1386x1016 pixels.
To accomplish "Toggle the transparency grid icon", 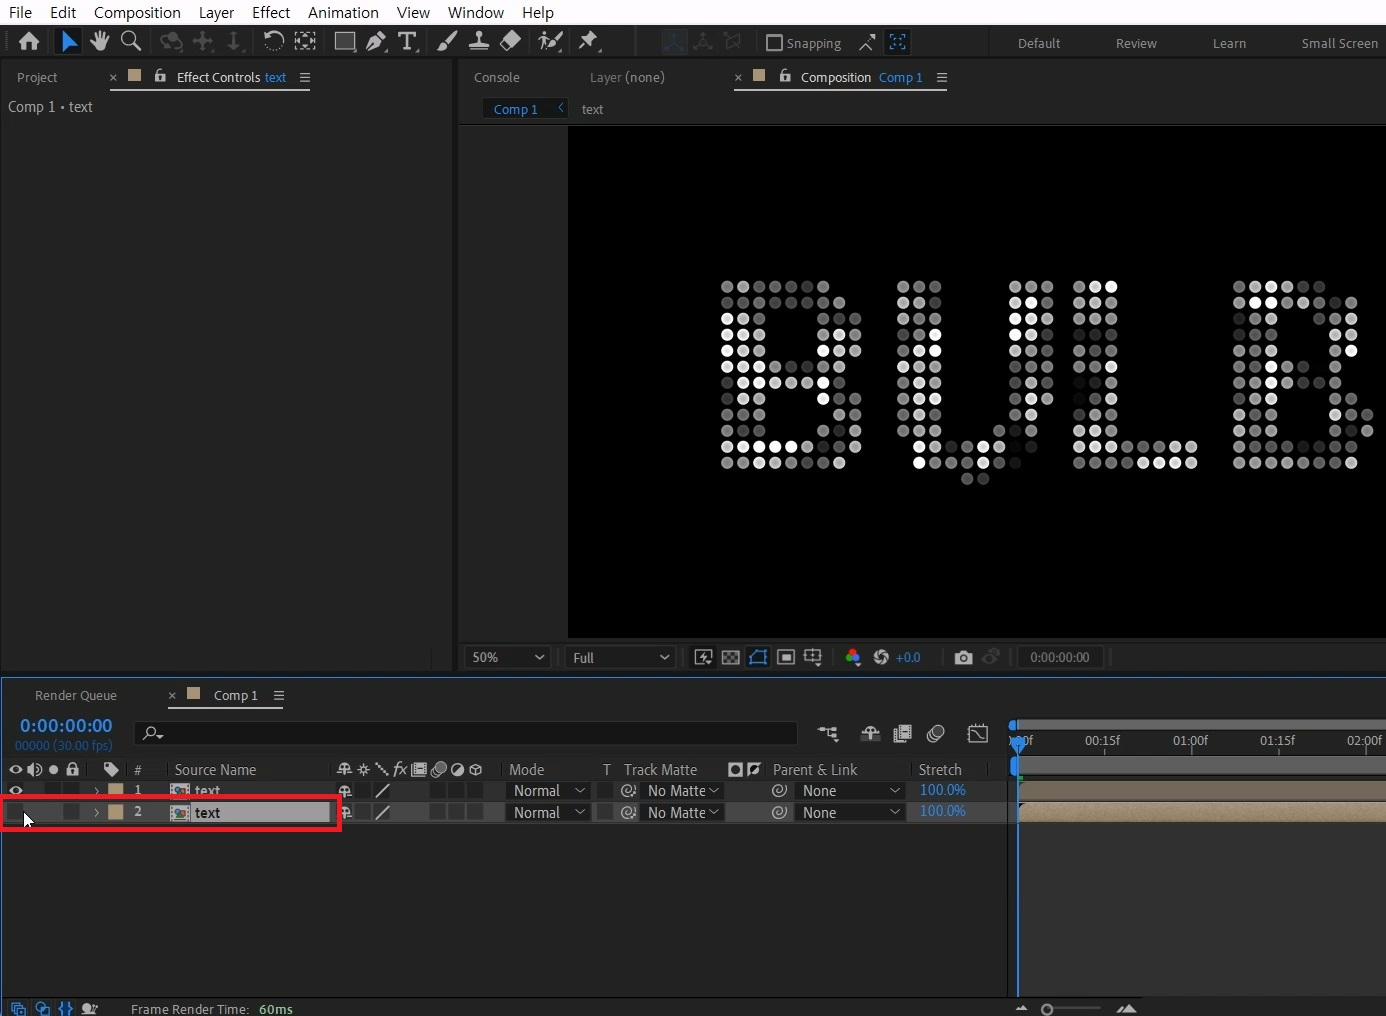I will 731,657.
